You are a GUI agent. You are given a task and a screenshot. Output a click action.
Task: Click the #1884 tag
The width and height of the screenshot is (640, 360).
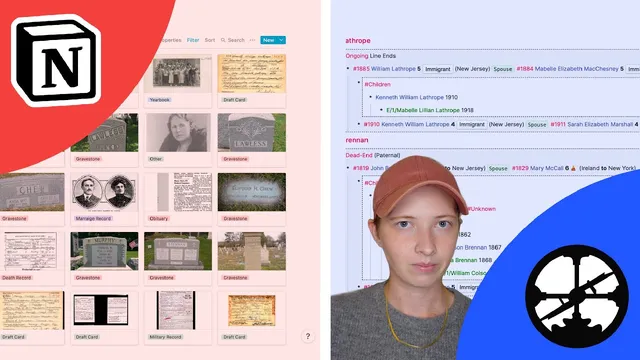(x=525, y=69)
